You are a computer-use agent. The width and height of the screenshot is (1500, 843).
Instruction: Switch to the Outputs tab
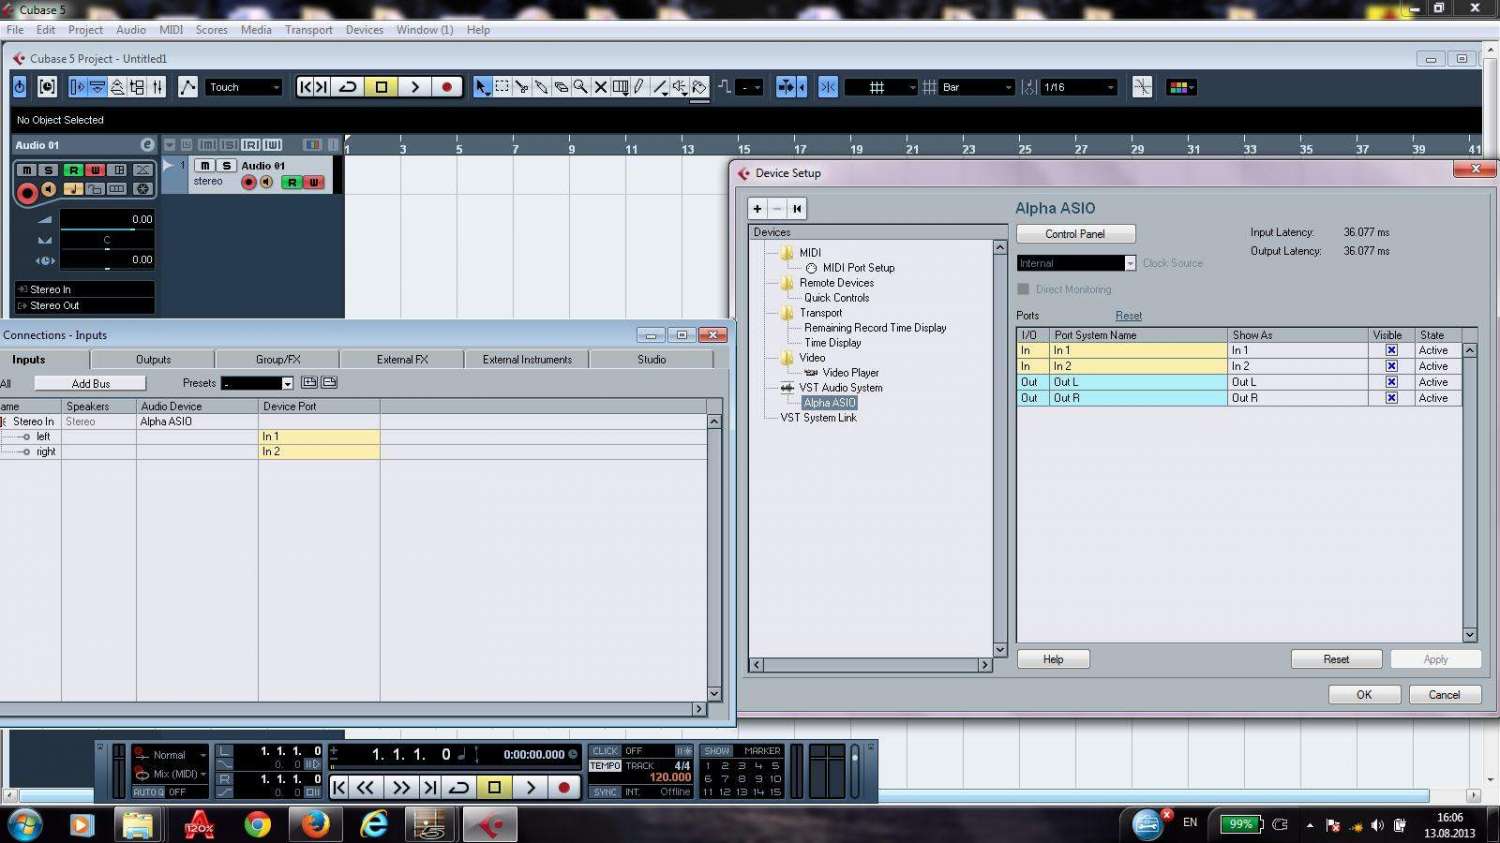click(x=153, y=360)
